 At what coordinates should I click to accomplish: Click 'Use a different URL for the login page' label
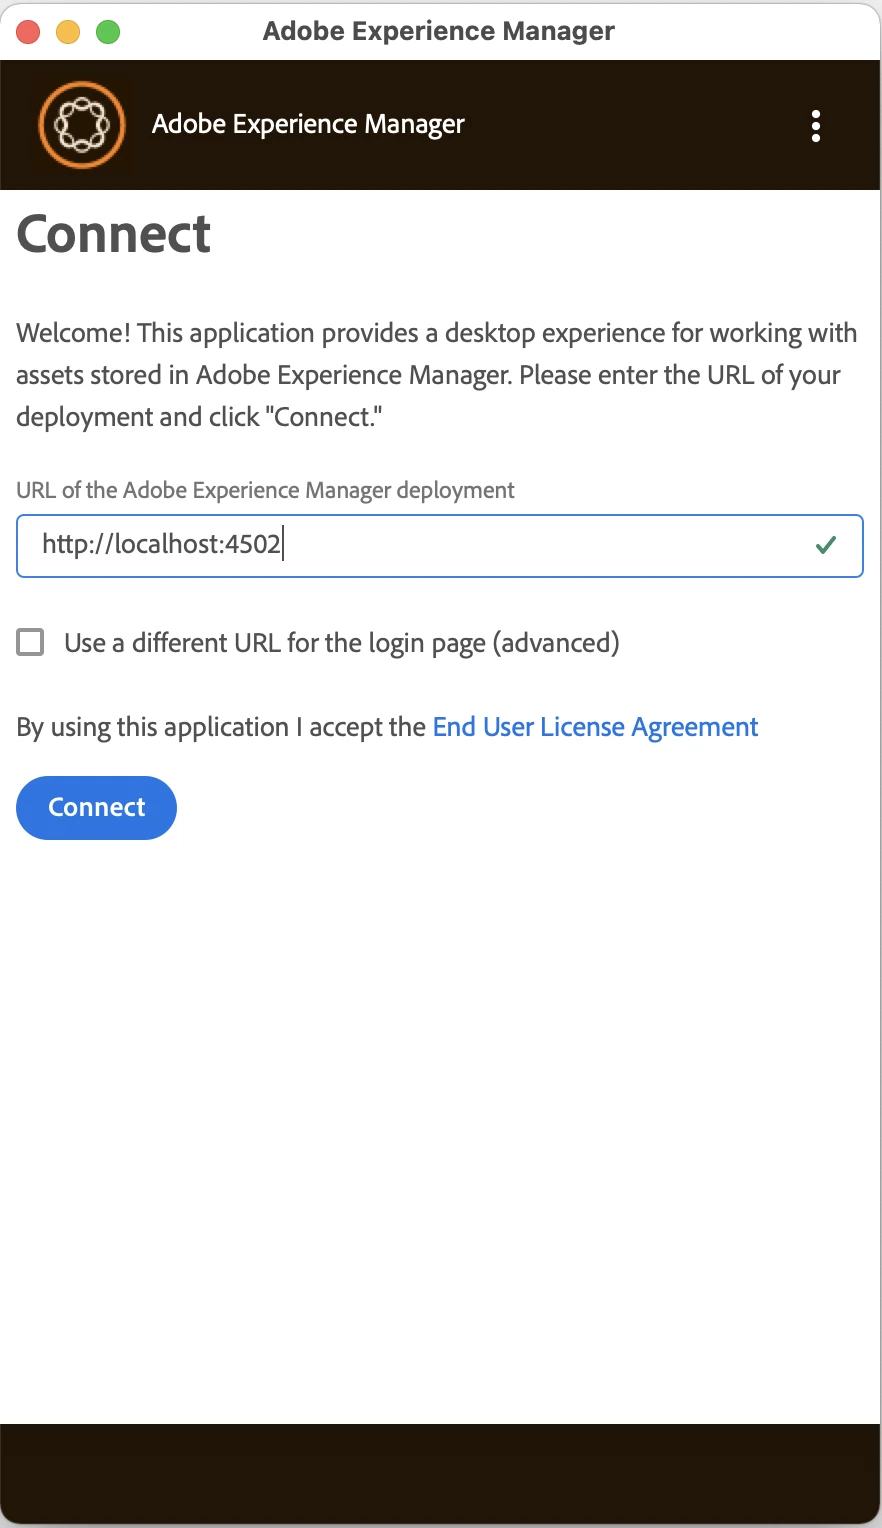[342, 643]
